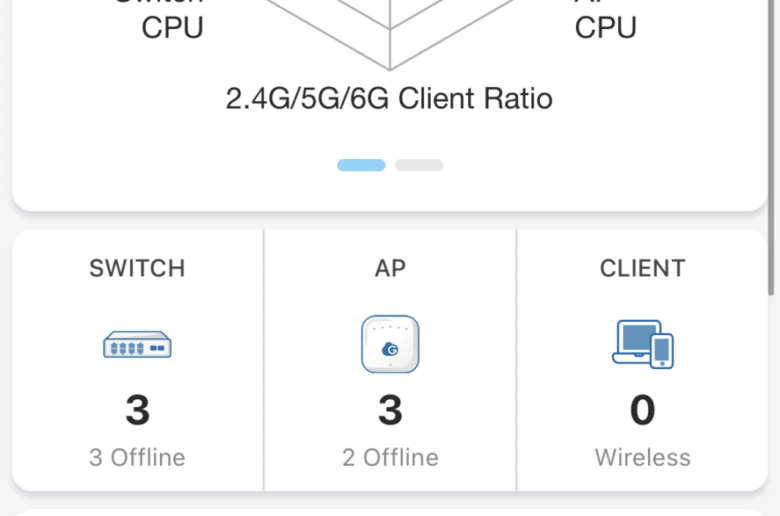Select the client count number 0
Screen dimensions: 780x516
coord(643,410)
